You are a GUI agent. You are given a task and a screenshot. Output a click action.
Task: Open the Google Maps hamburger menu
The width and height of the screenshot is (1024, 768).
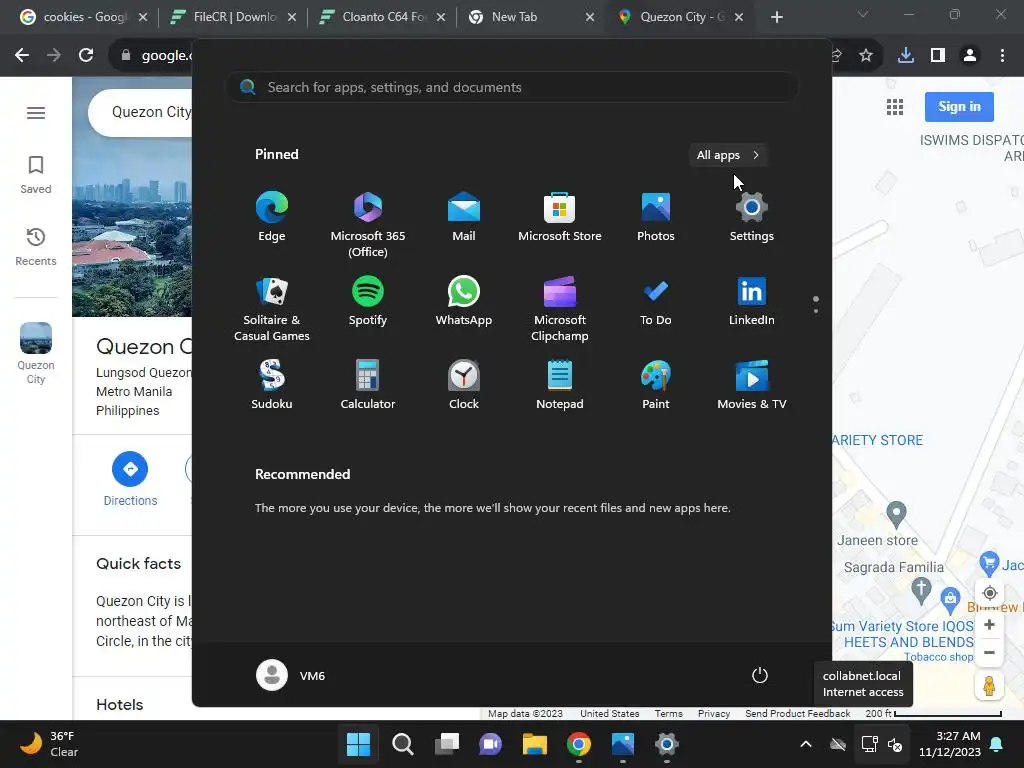[x=36, y=113]
